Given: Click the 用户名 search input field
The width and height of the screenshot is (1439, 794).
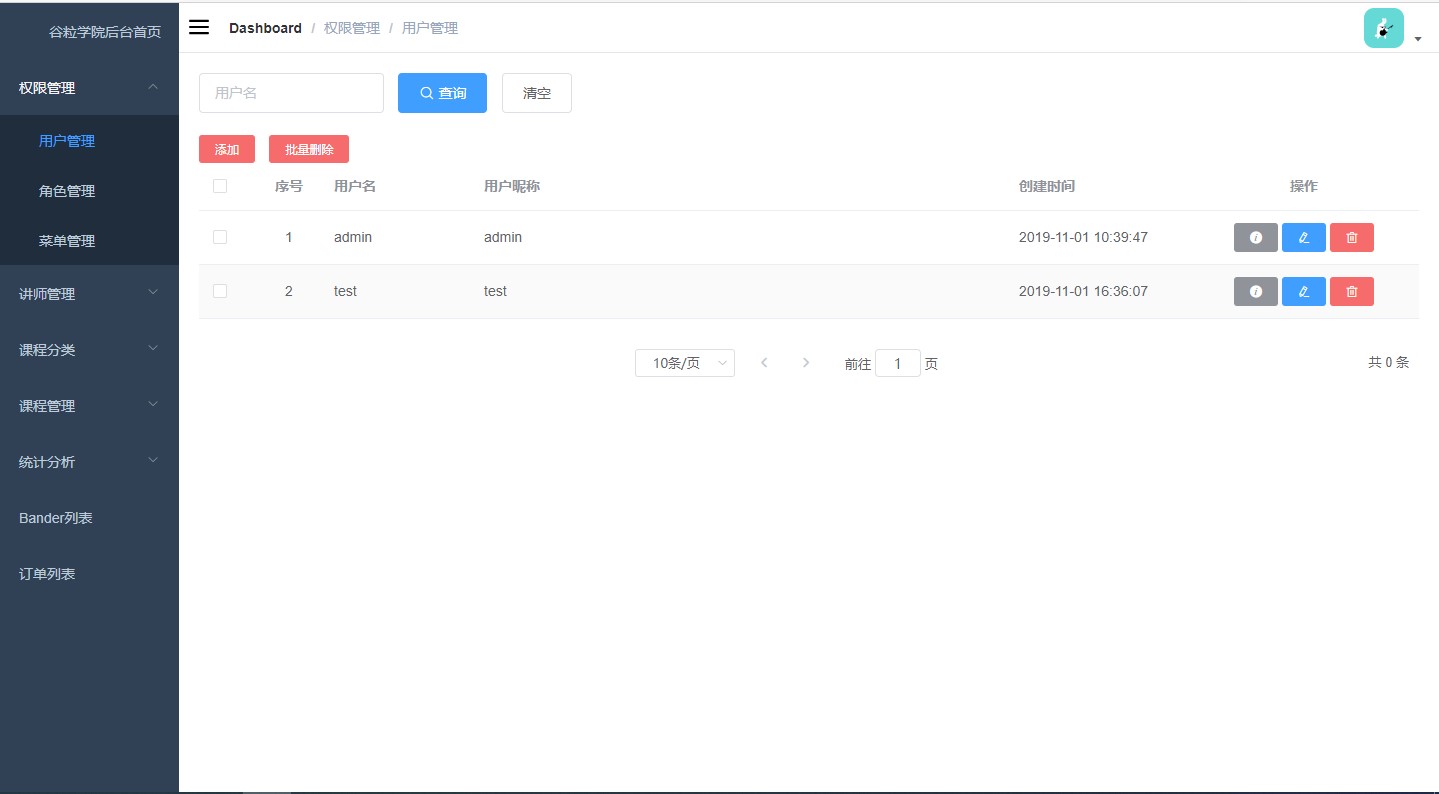Looking at the screenshot, I should [290, 92].
